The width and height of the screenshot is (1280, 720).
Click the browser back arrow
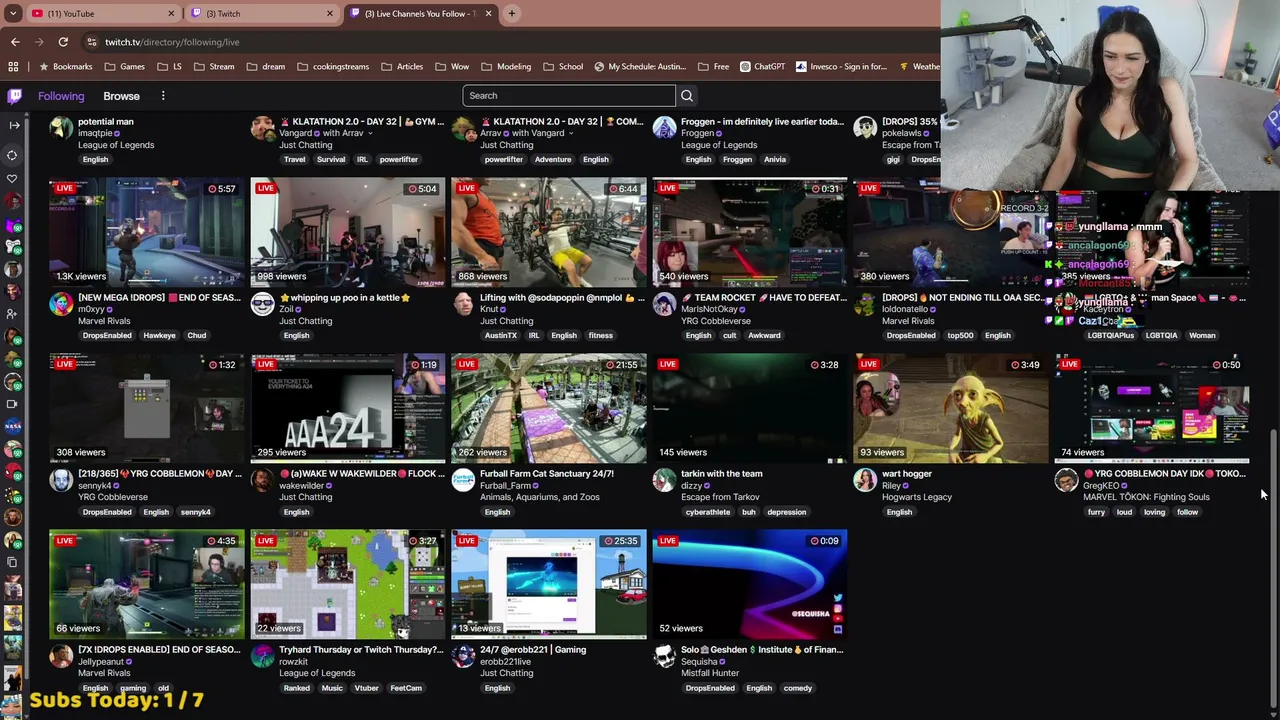point(15,42)
